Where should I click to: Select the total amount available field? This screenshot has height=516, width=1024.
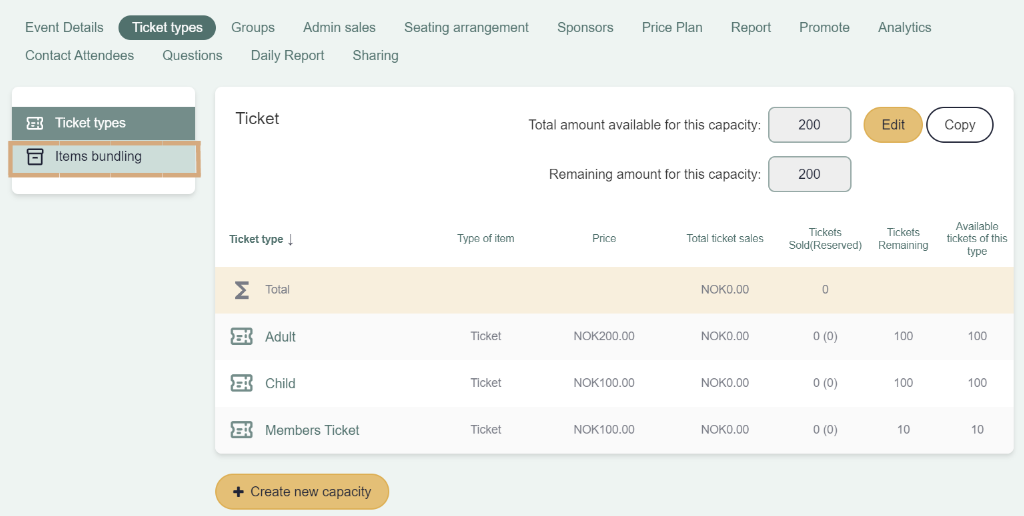[810, 125]
